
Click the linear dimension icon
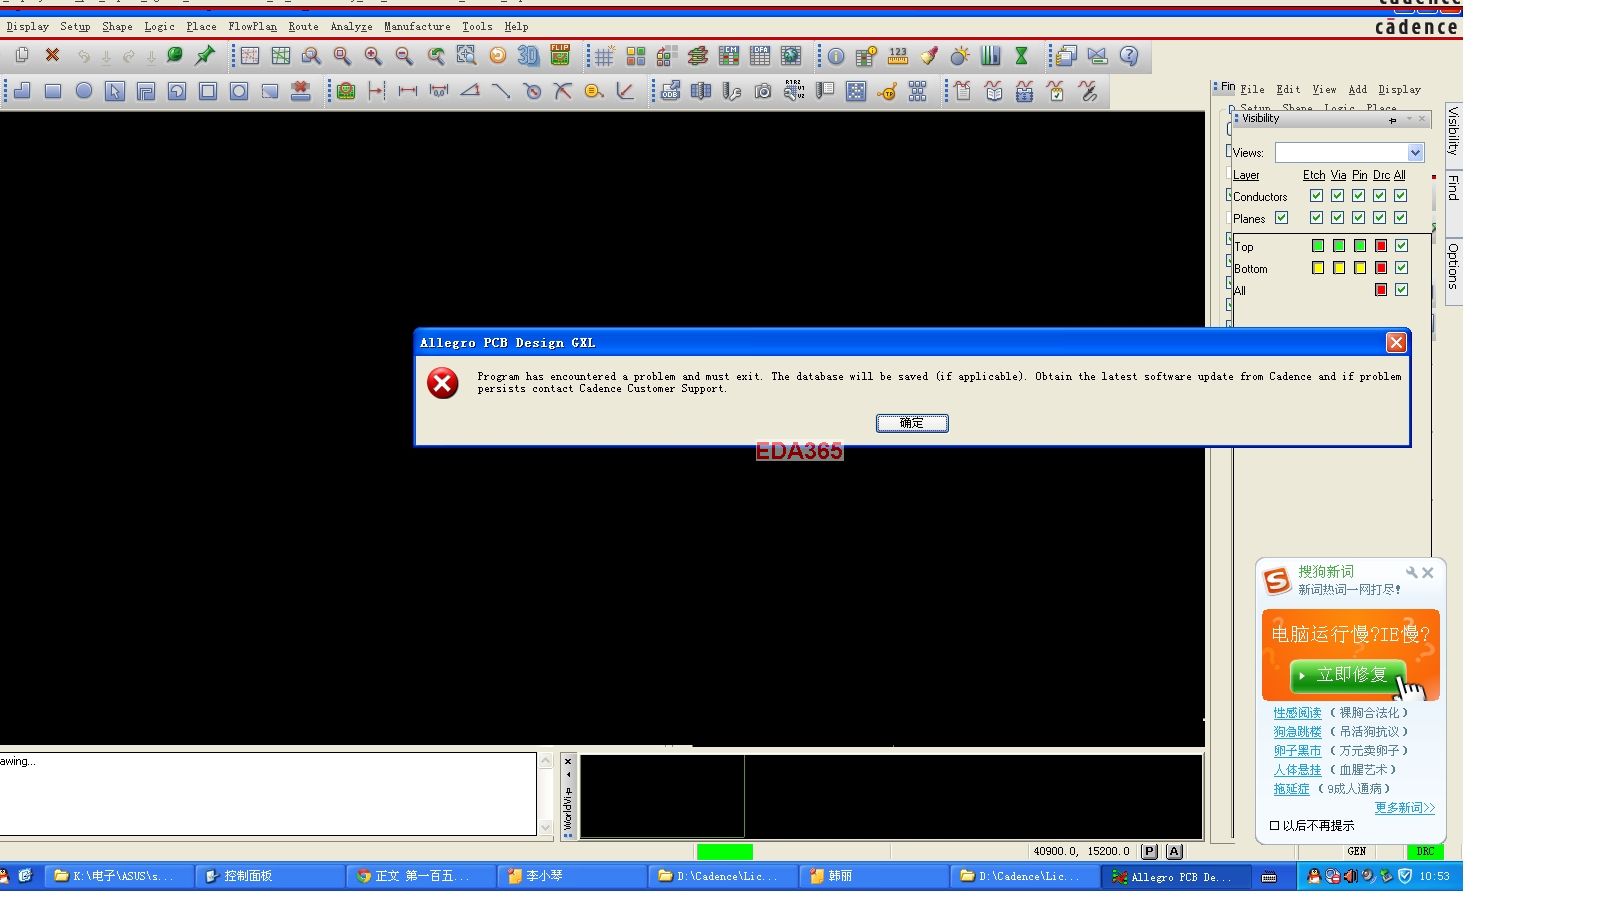pos(408,91)
